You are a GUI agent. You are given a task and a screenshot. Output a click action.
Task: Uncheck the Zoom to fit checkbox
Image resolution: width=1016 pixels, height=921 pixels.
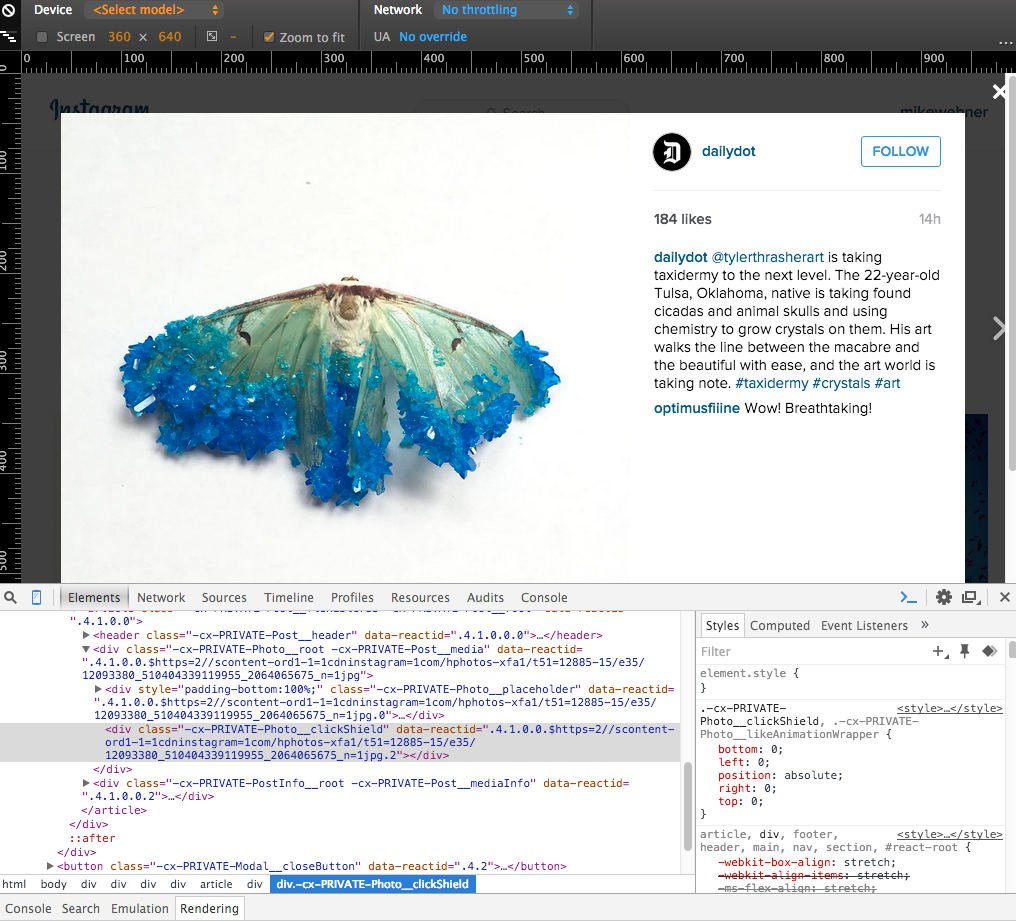tap(269, 37)
